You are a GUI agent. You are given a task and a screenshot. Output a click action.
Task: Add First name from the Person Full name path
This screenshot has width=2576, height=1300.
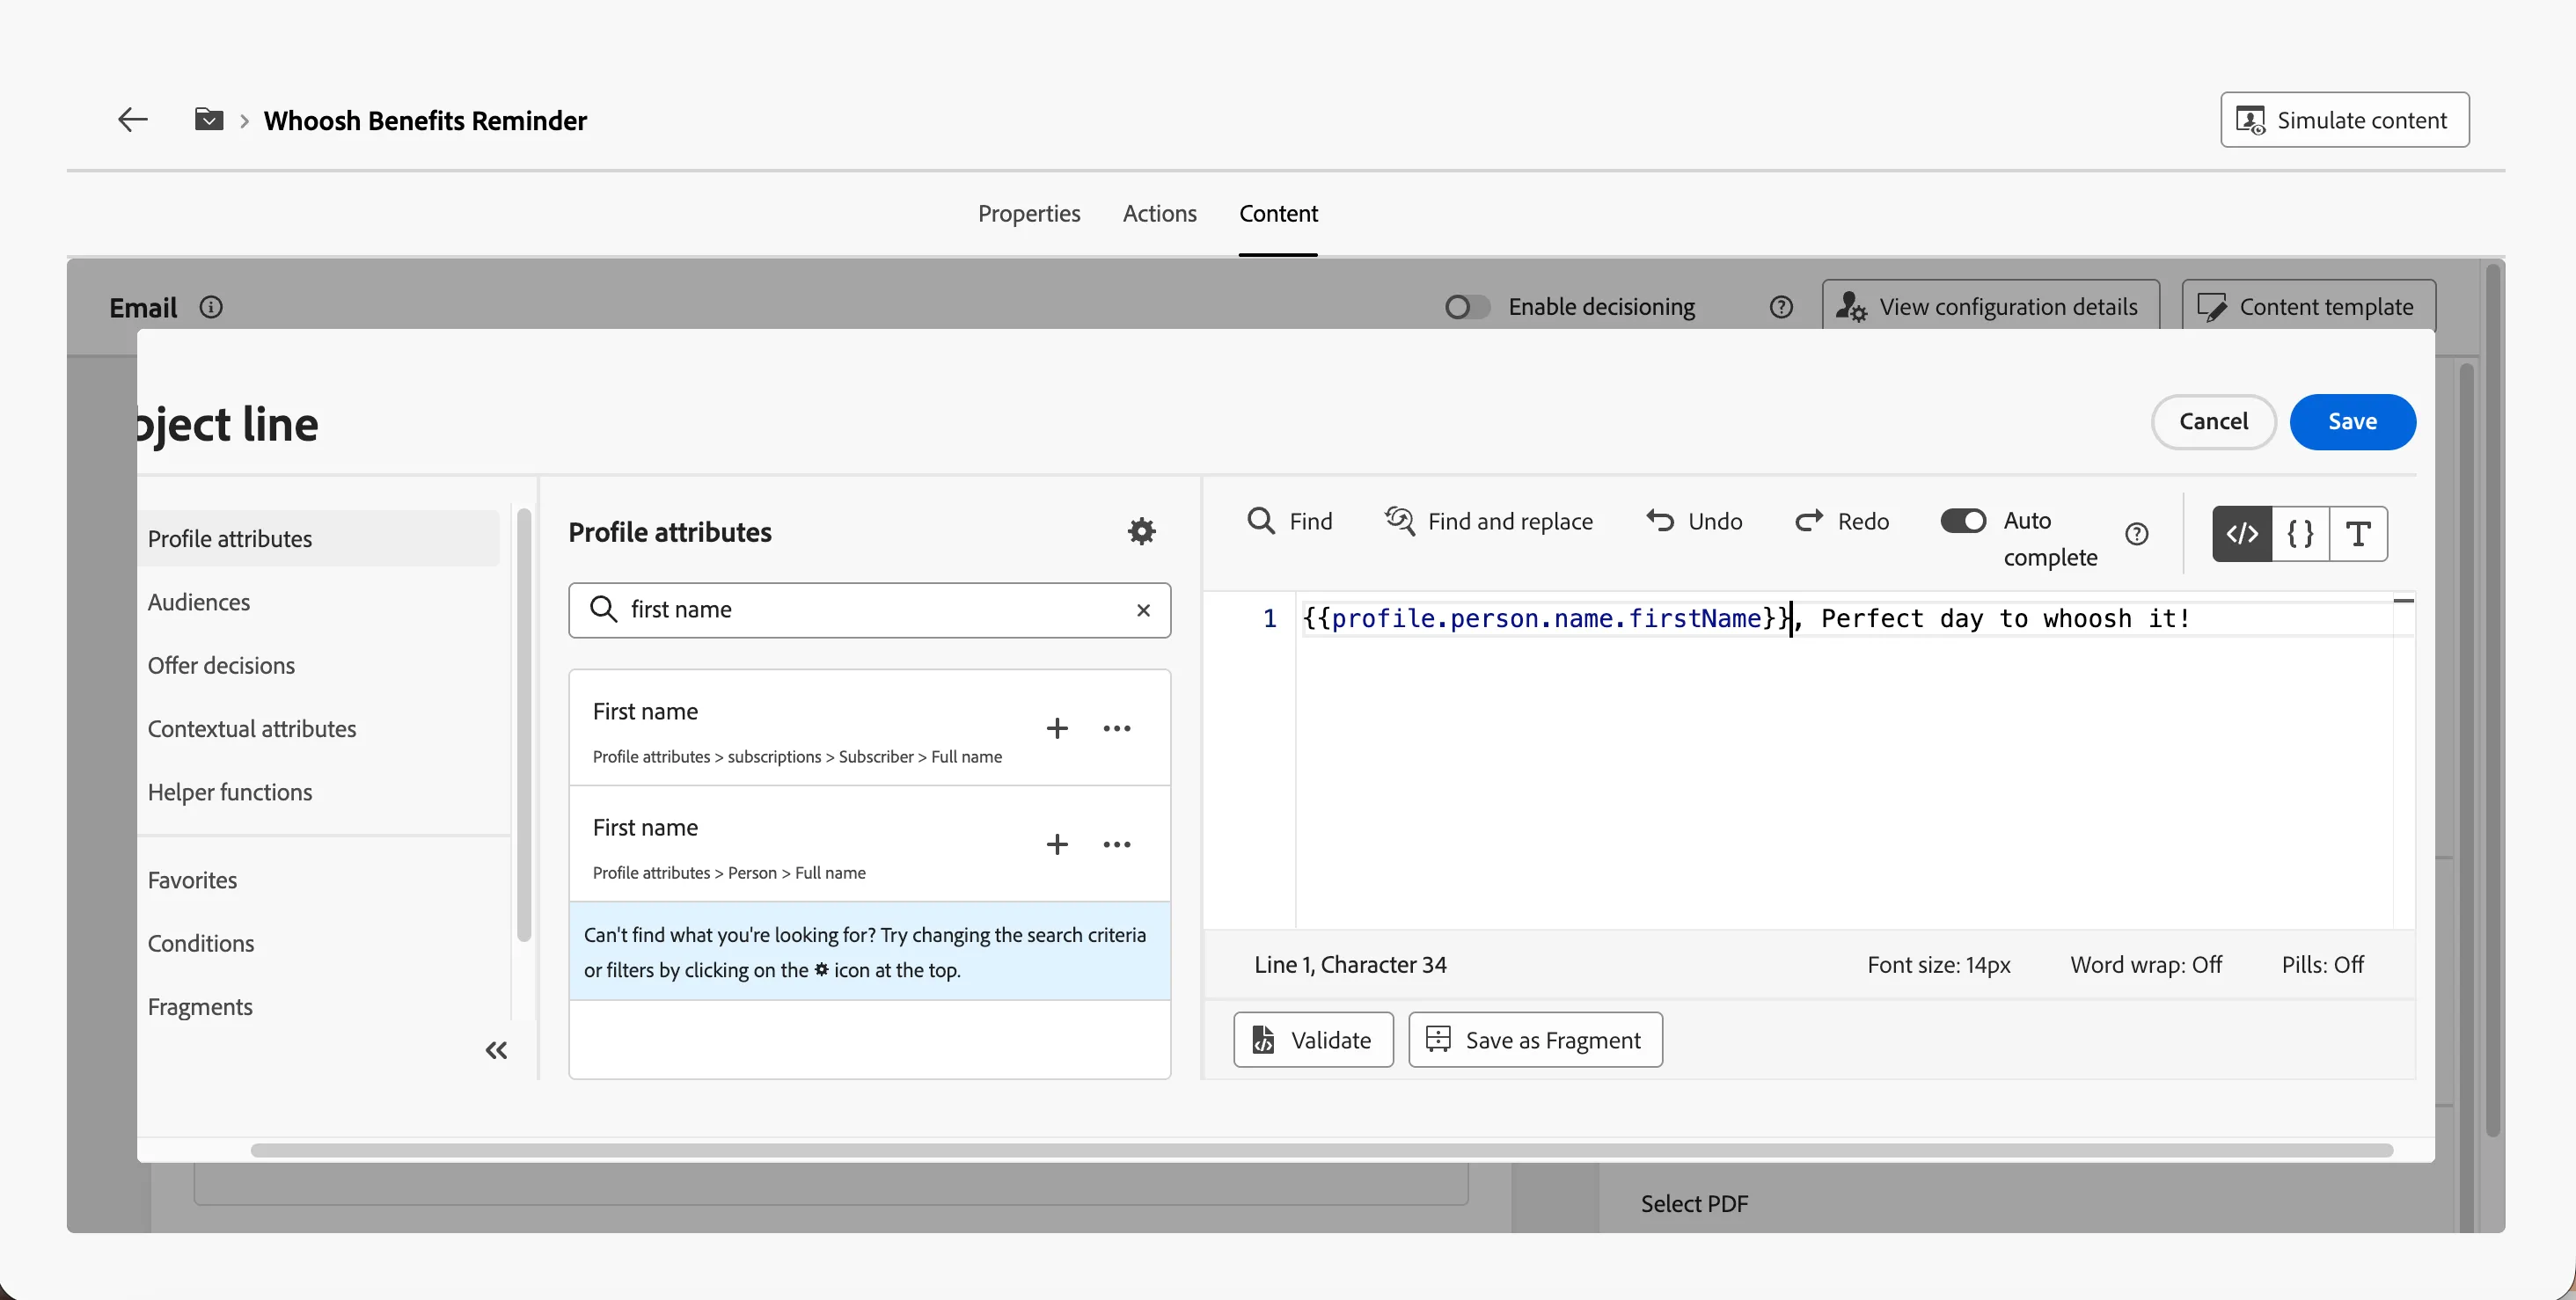click(1057, 844)
